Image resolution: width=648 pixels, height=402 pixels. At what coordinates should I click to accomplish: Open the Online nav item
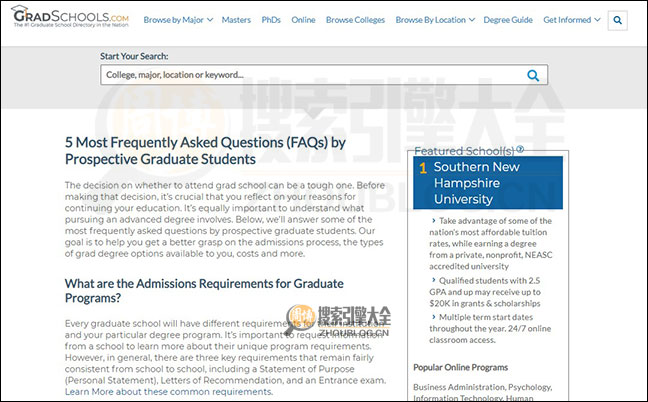(x=303, y=20)
